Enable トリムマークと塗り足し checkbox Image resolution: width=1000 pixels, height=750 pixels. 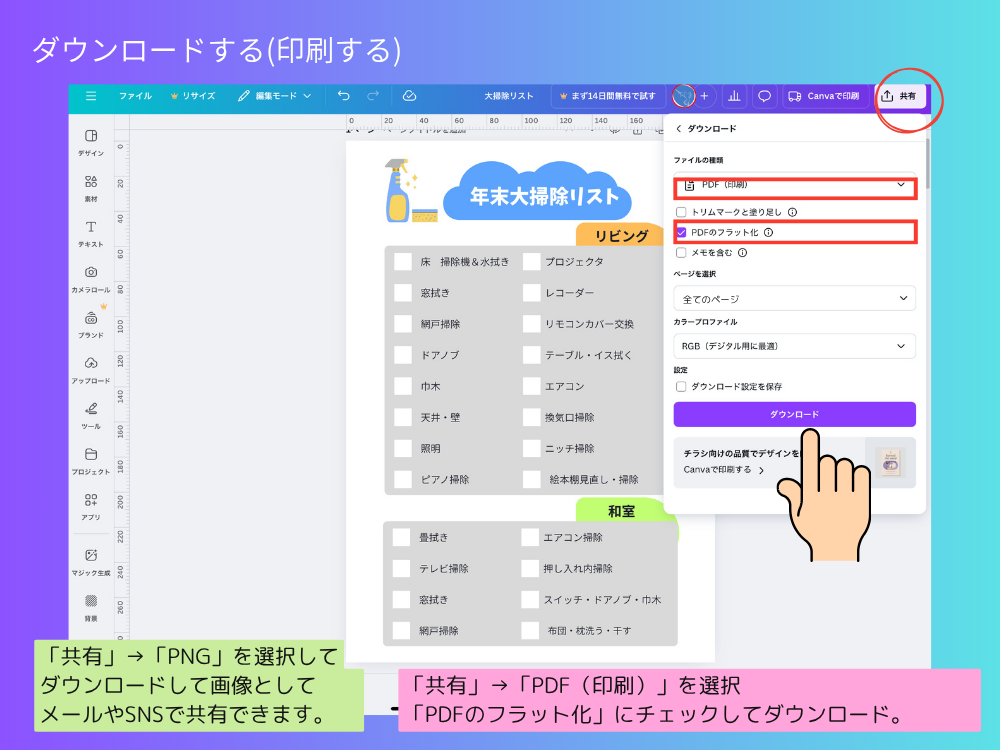point(681,212)
